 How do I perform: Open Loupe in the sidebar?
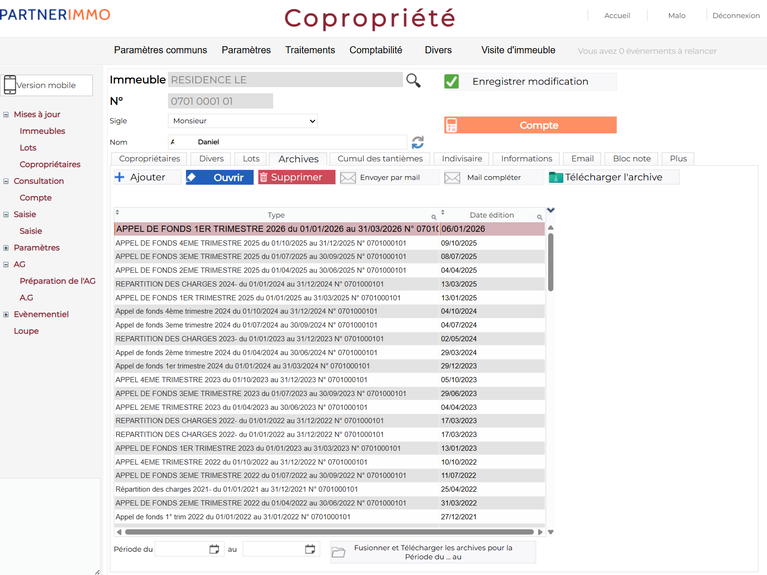tap(26, 331)
